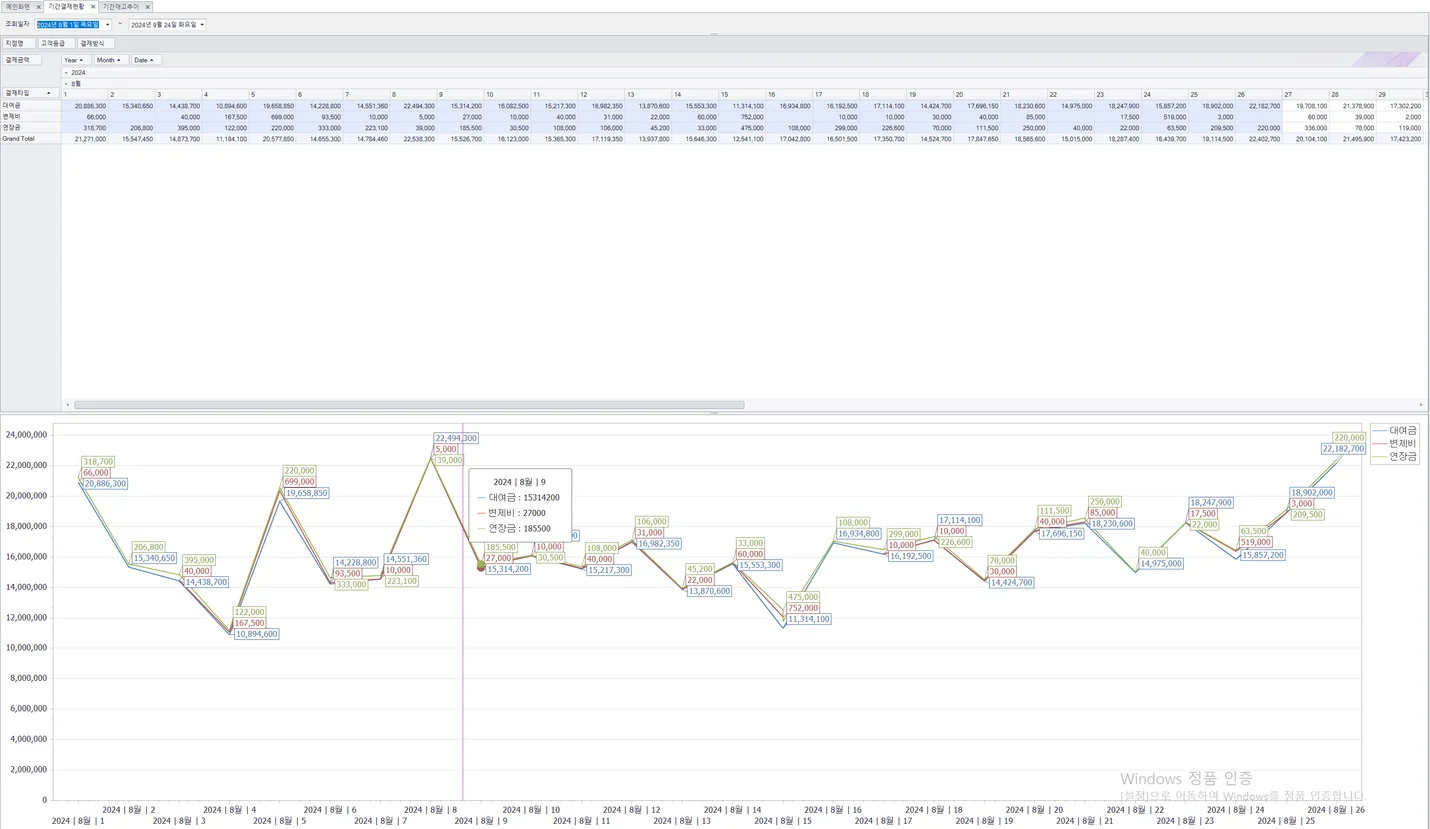Image resolution: width=1430 pixels, height=829 pixels.
Task: Close the 메인화면 tab
Action: (38, 7)
